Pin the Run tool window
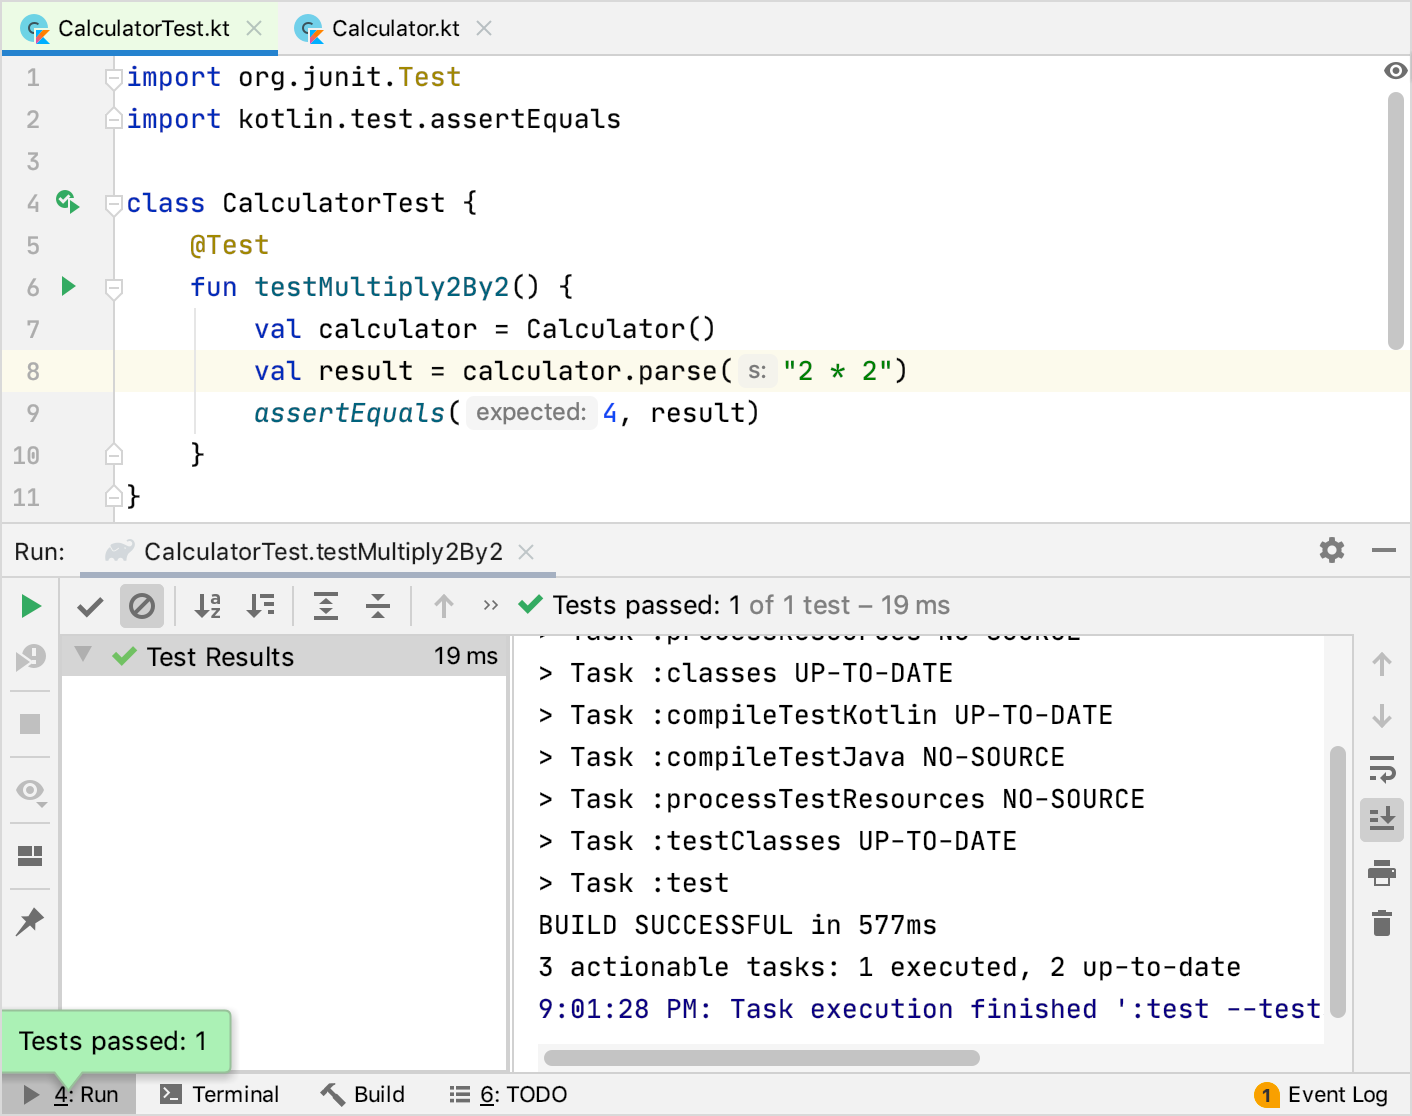The height and width of the screenshot is (1116, 1412). tap(30, 922)
